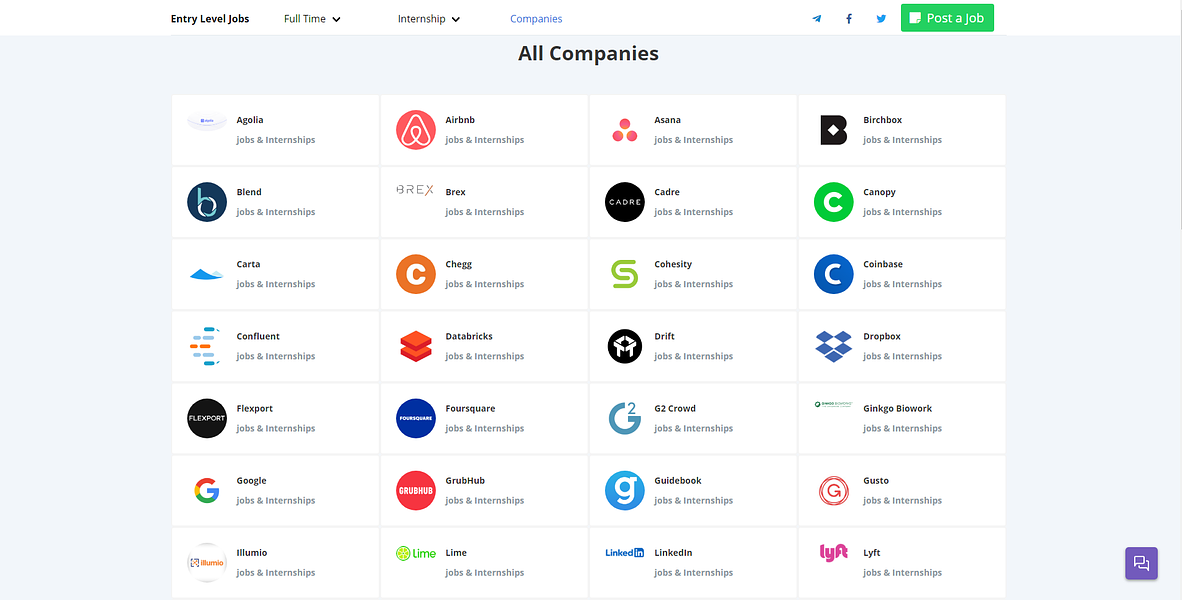Click the Carta company name

tap(248, 265)
